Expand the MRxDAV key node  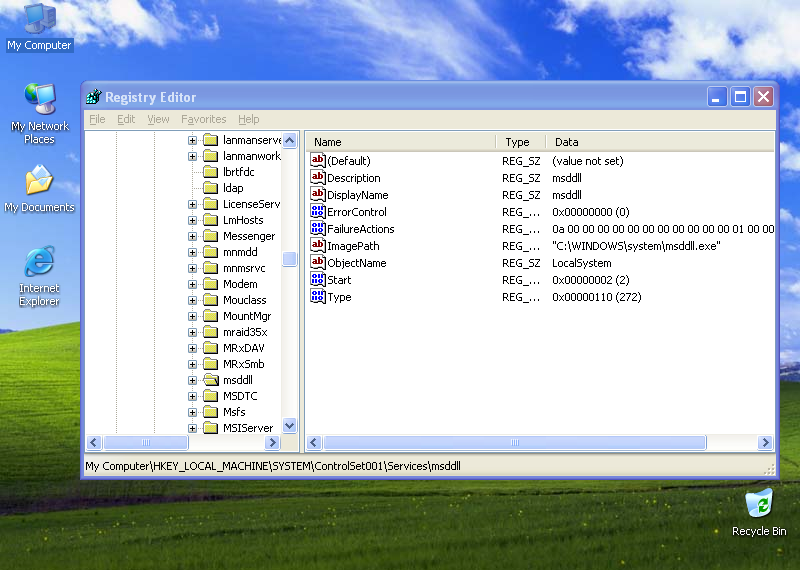(192, 349)
